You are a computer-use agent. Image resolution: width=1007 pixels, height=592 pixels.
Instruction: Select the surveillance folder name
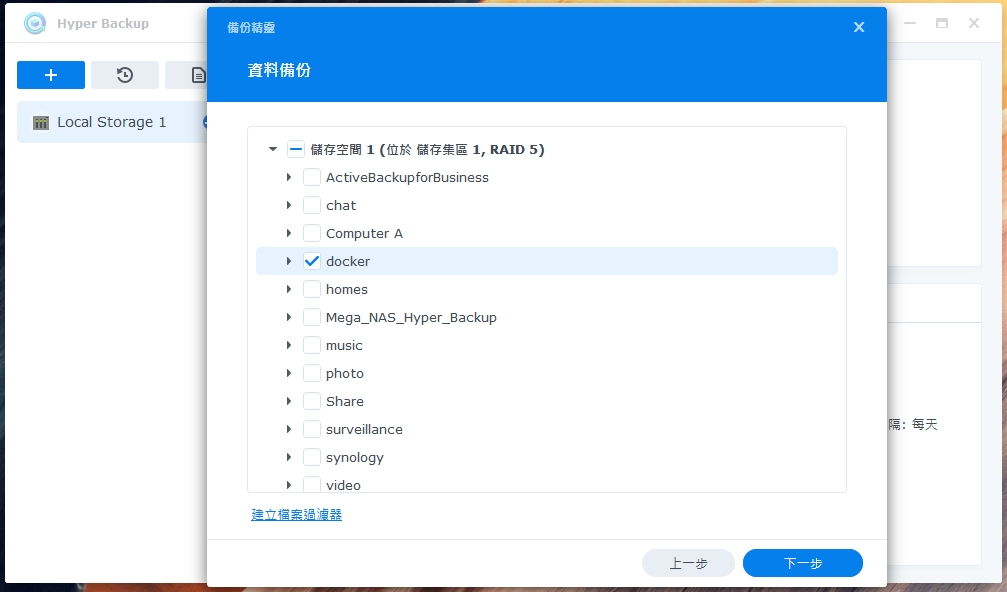364,430
